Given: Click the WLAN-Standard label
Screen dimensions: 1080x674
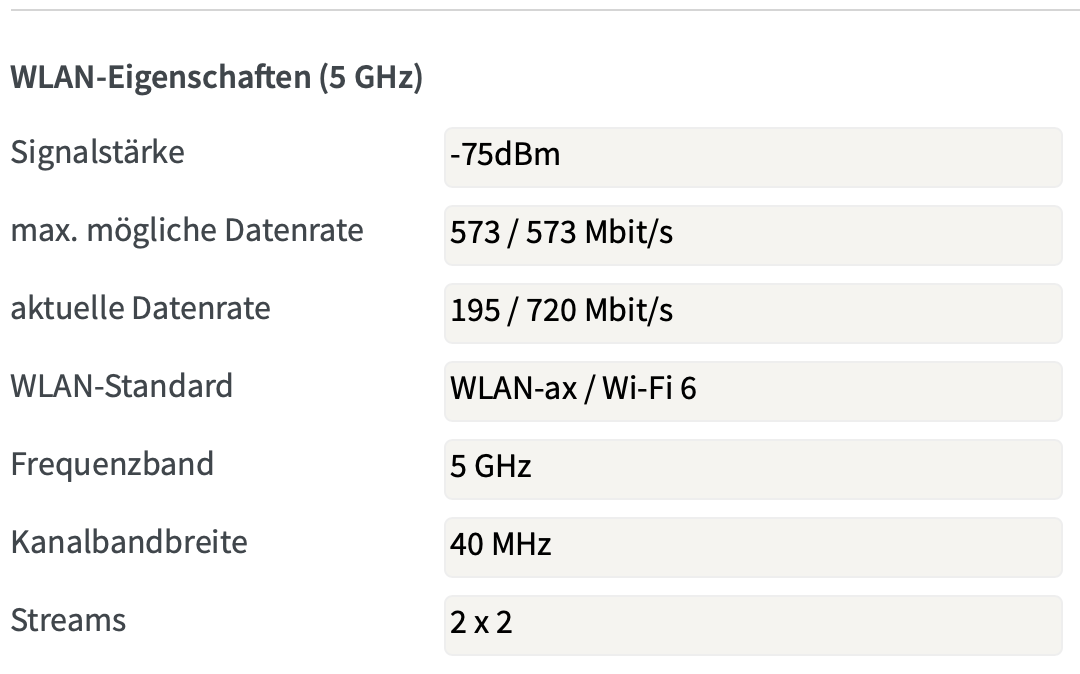Looking at the screenshot, I should click(x=121, y=386).
